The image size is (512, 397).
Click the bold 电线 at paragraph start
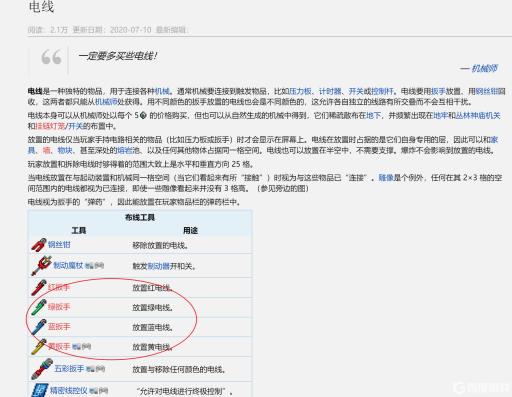(x=35, y=91)
